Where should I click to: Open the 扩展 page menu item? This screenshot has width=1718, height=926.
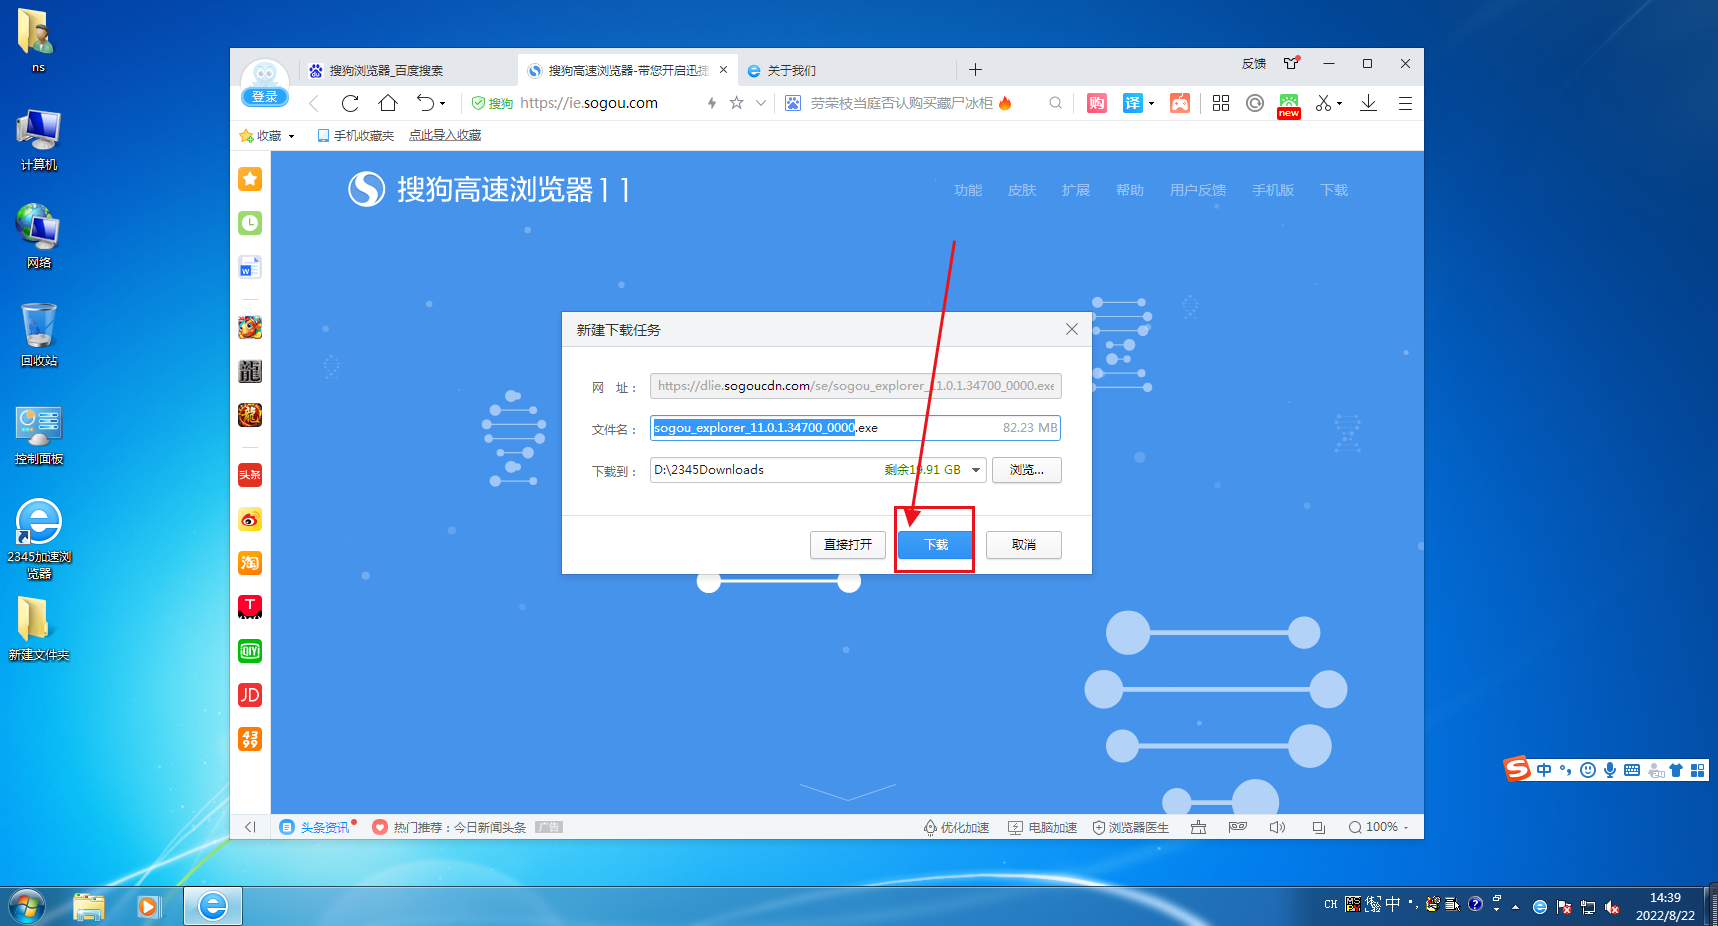pyautogui.click(x=1076, y=190)
